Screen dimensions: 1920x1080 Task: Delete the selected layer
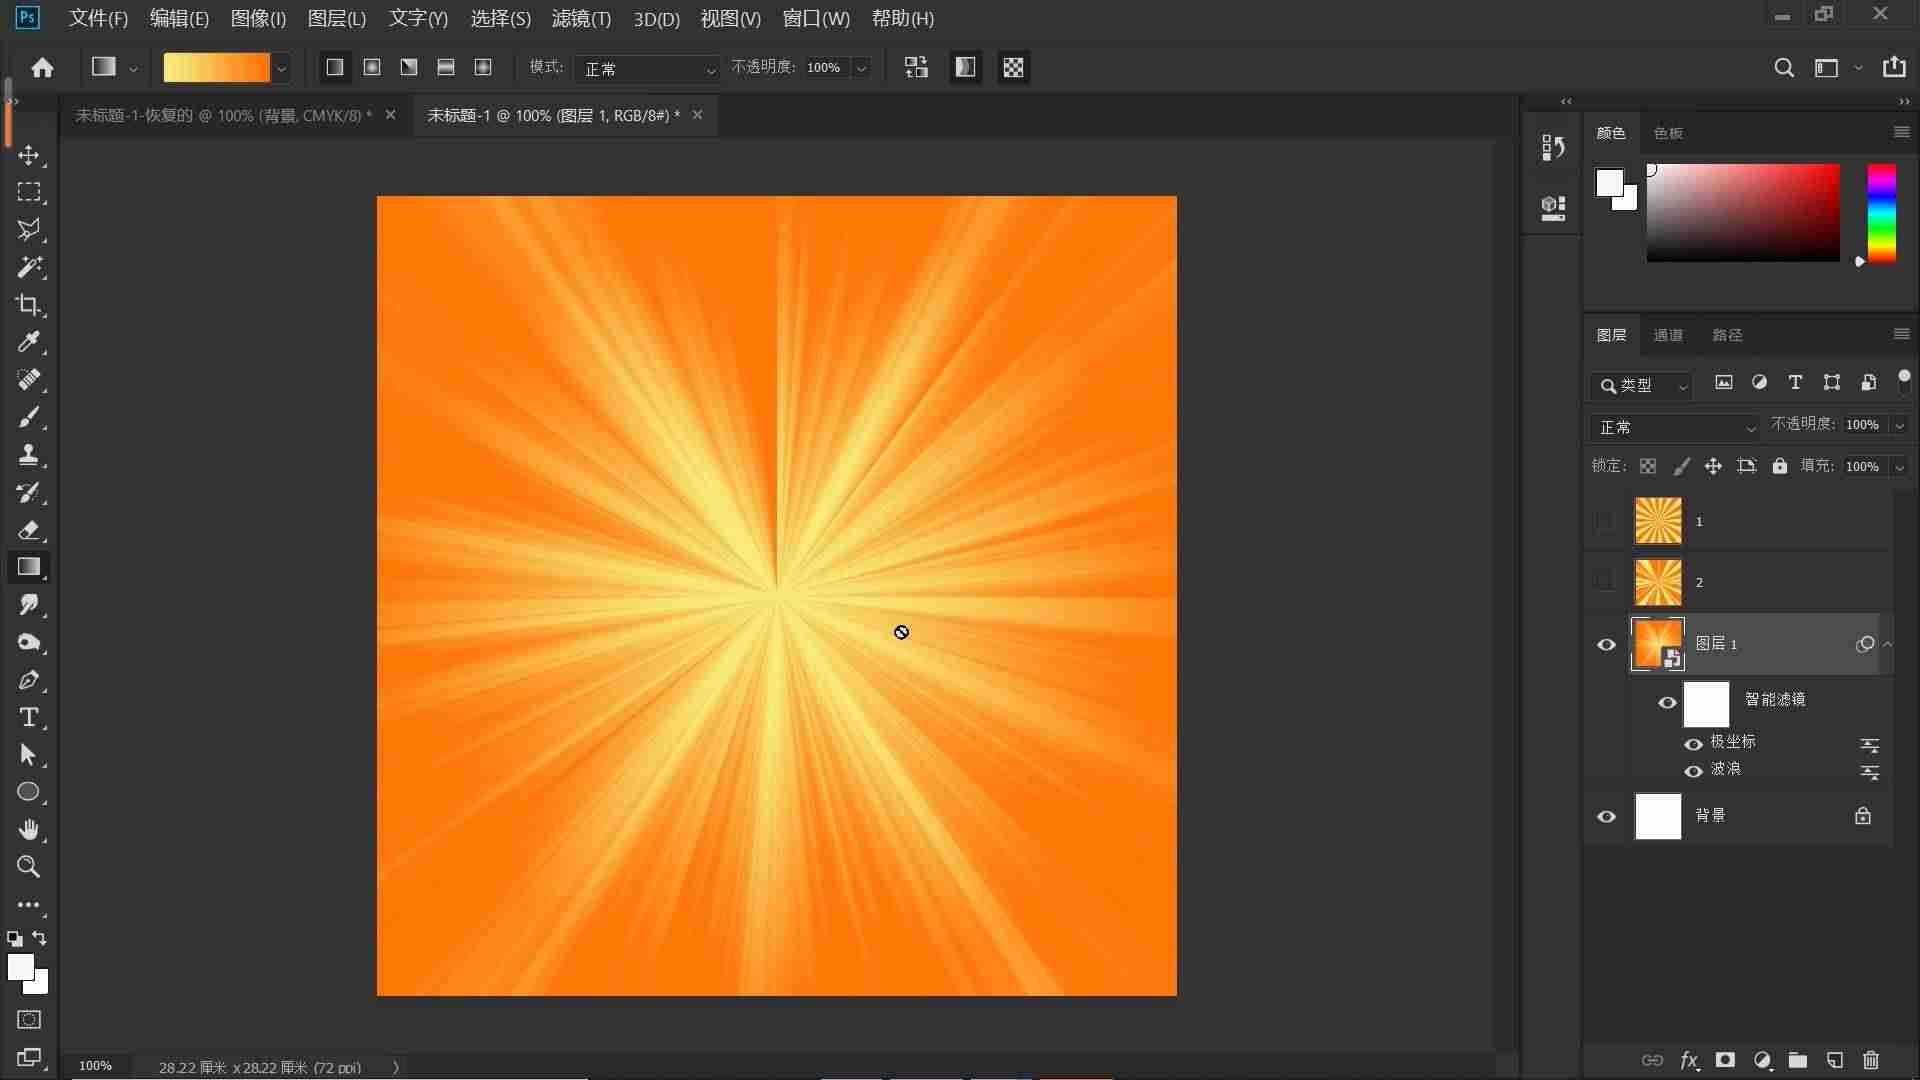tap(1871, 1060)
